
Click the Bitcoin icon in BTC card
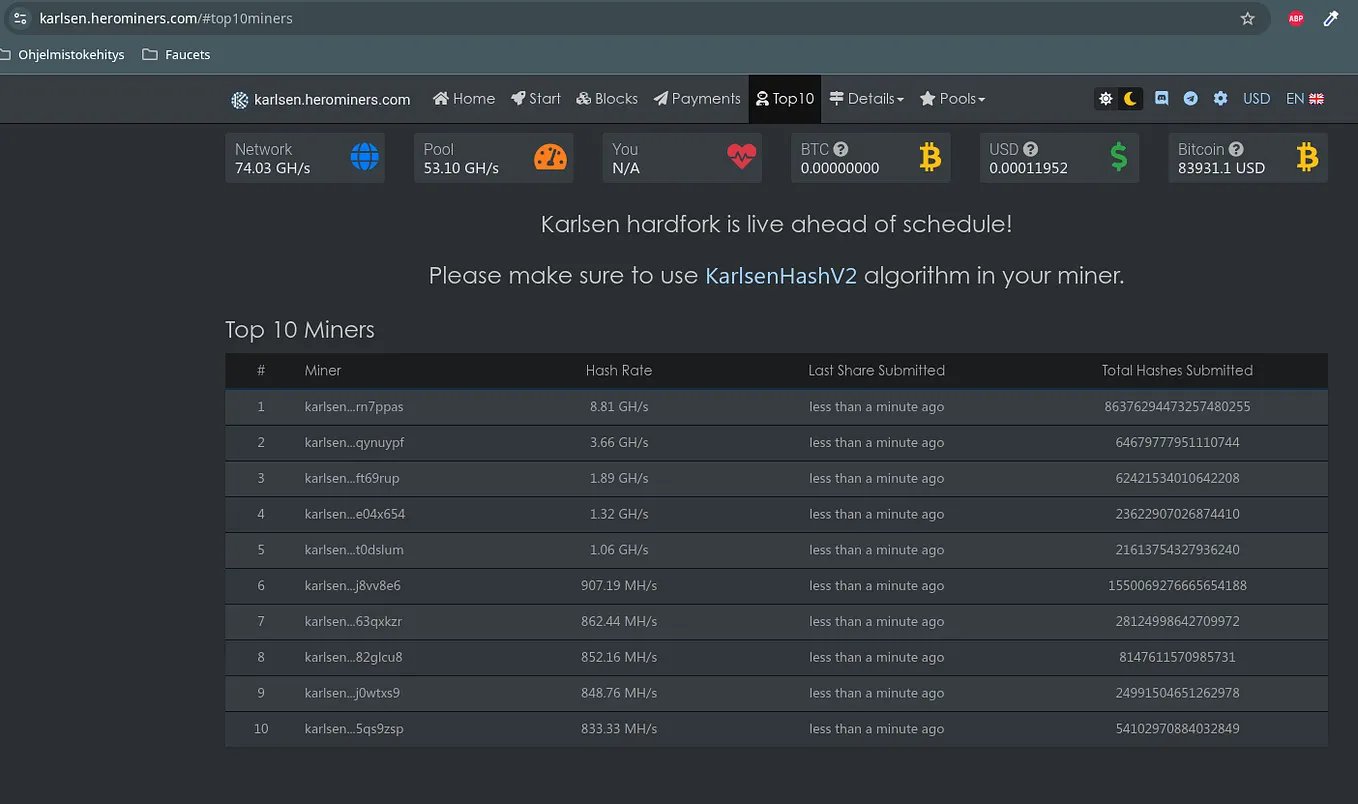[931, 157]
